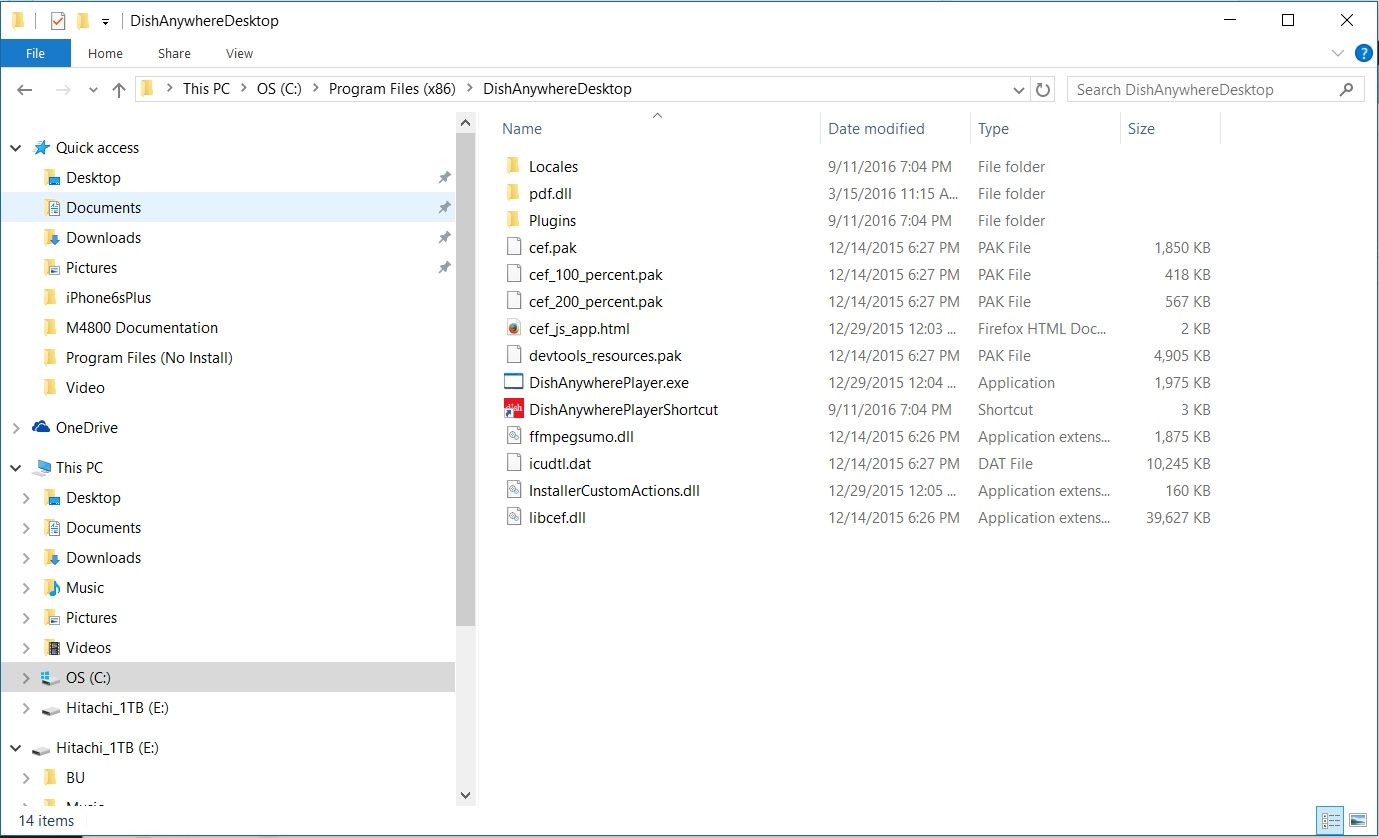Click the Forward arrow button
Screen dimensions: 1379x838
click(63, 89)
